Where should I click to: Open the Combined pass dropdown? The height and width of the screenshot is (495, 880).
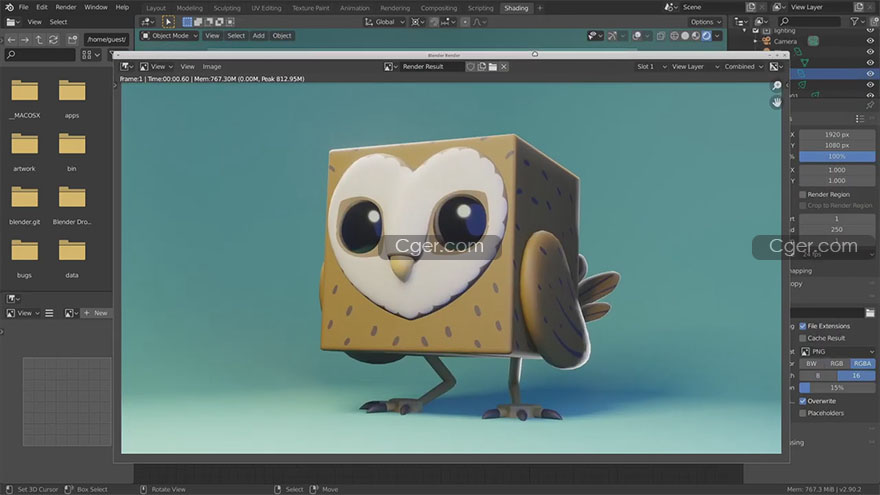tap(743, 67)
